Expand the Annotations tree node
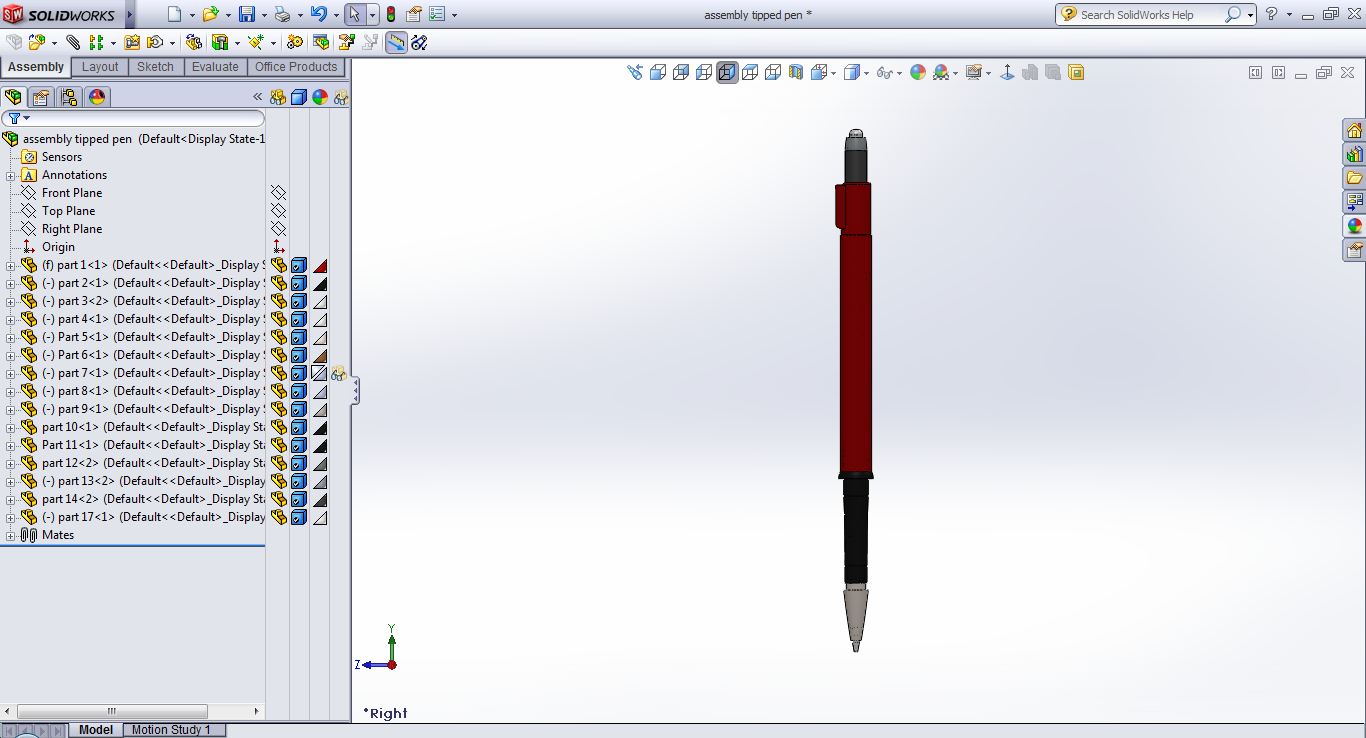The height and width of the screenshot is (738, 1366). 11,176
